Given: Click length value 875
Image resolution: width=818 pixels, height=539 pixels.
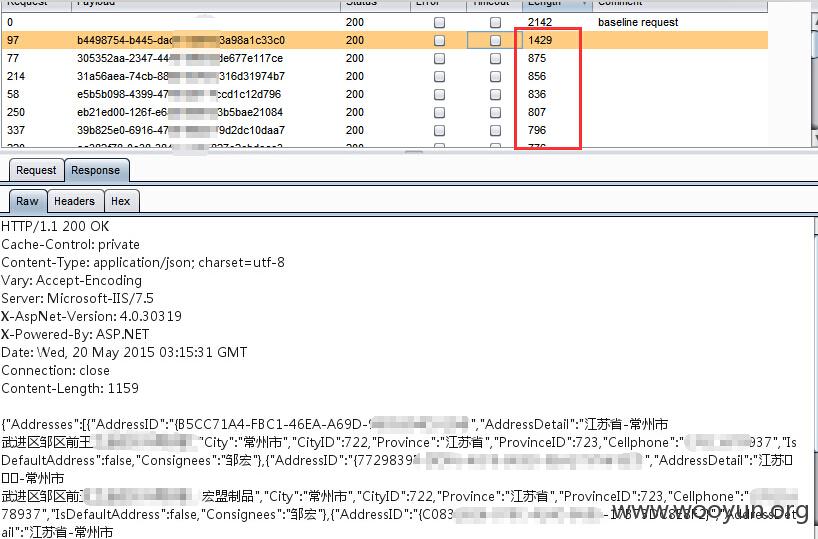Looking at the screenshot, I should [x=537, y=58].
